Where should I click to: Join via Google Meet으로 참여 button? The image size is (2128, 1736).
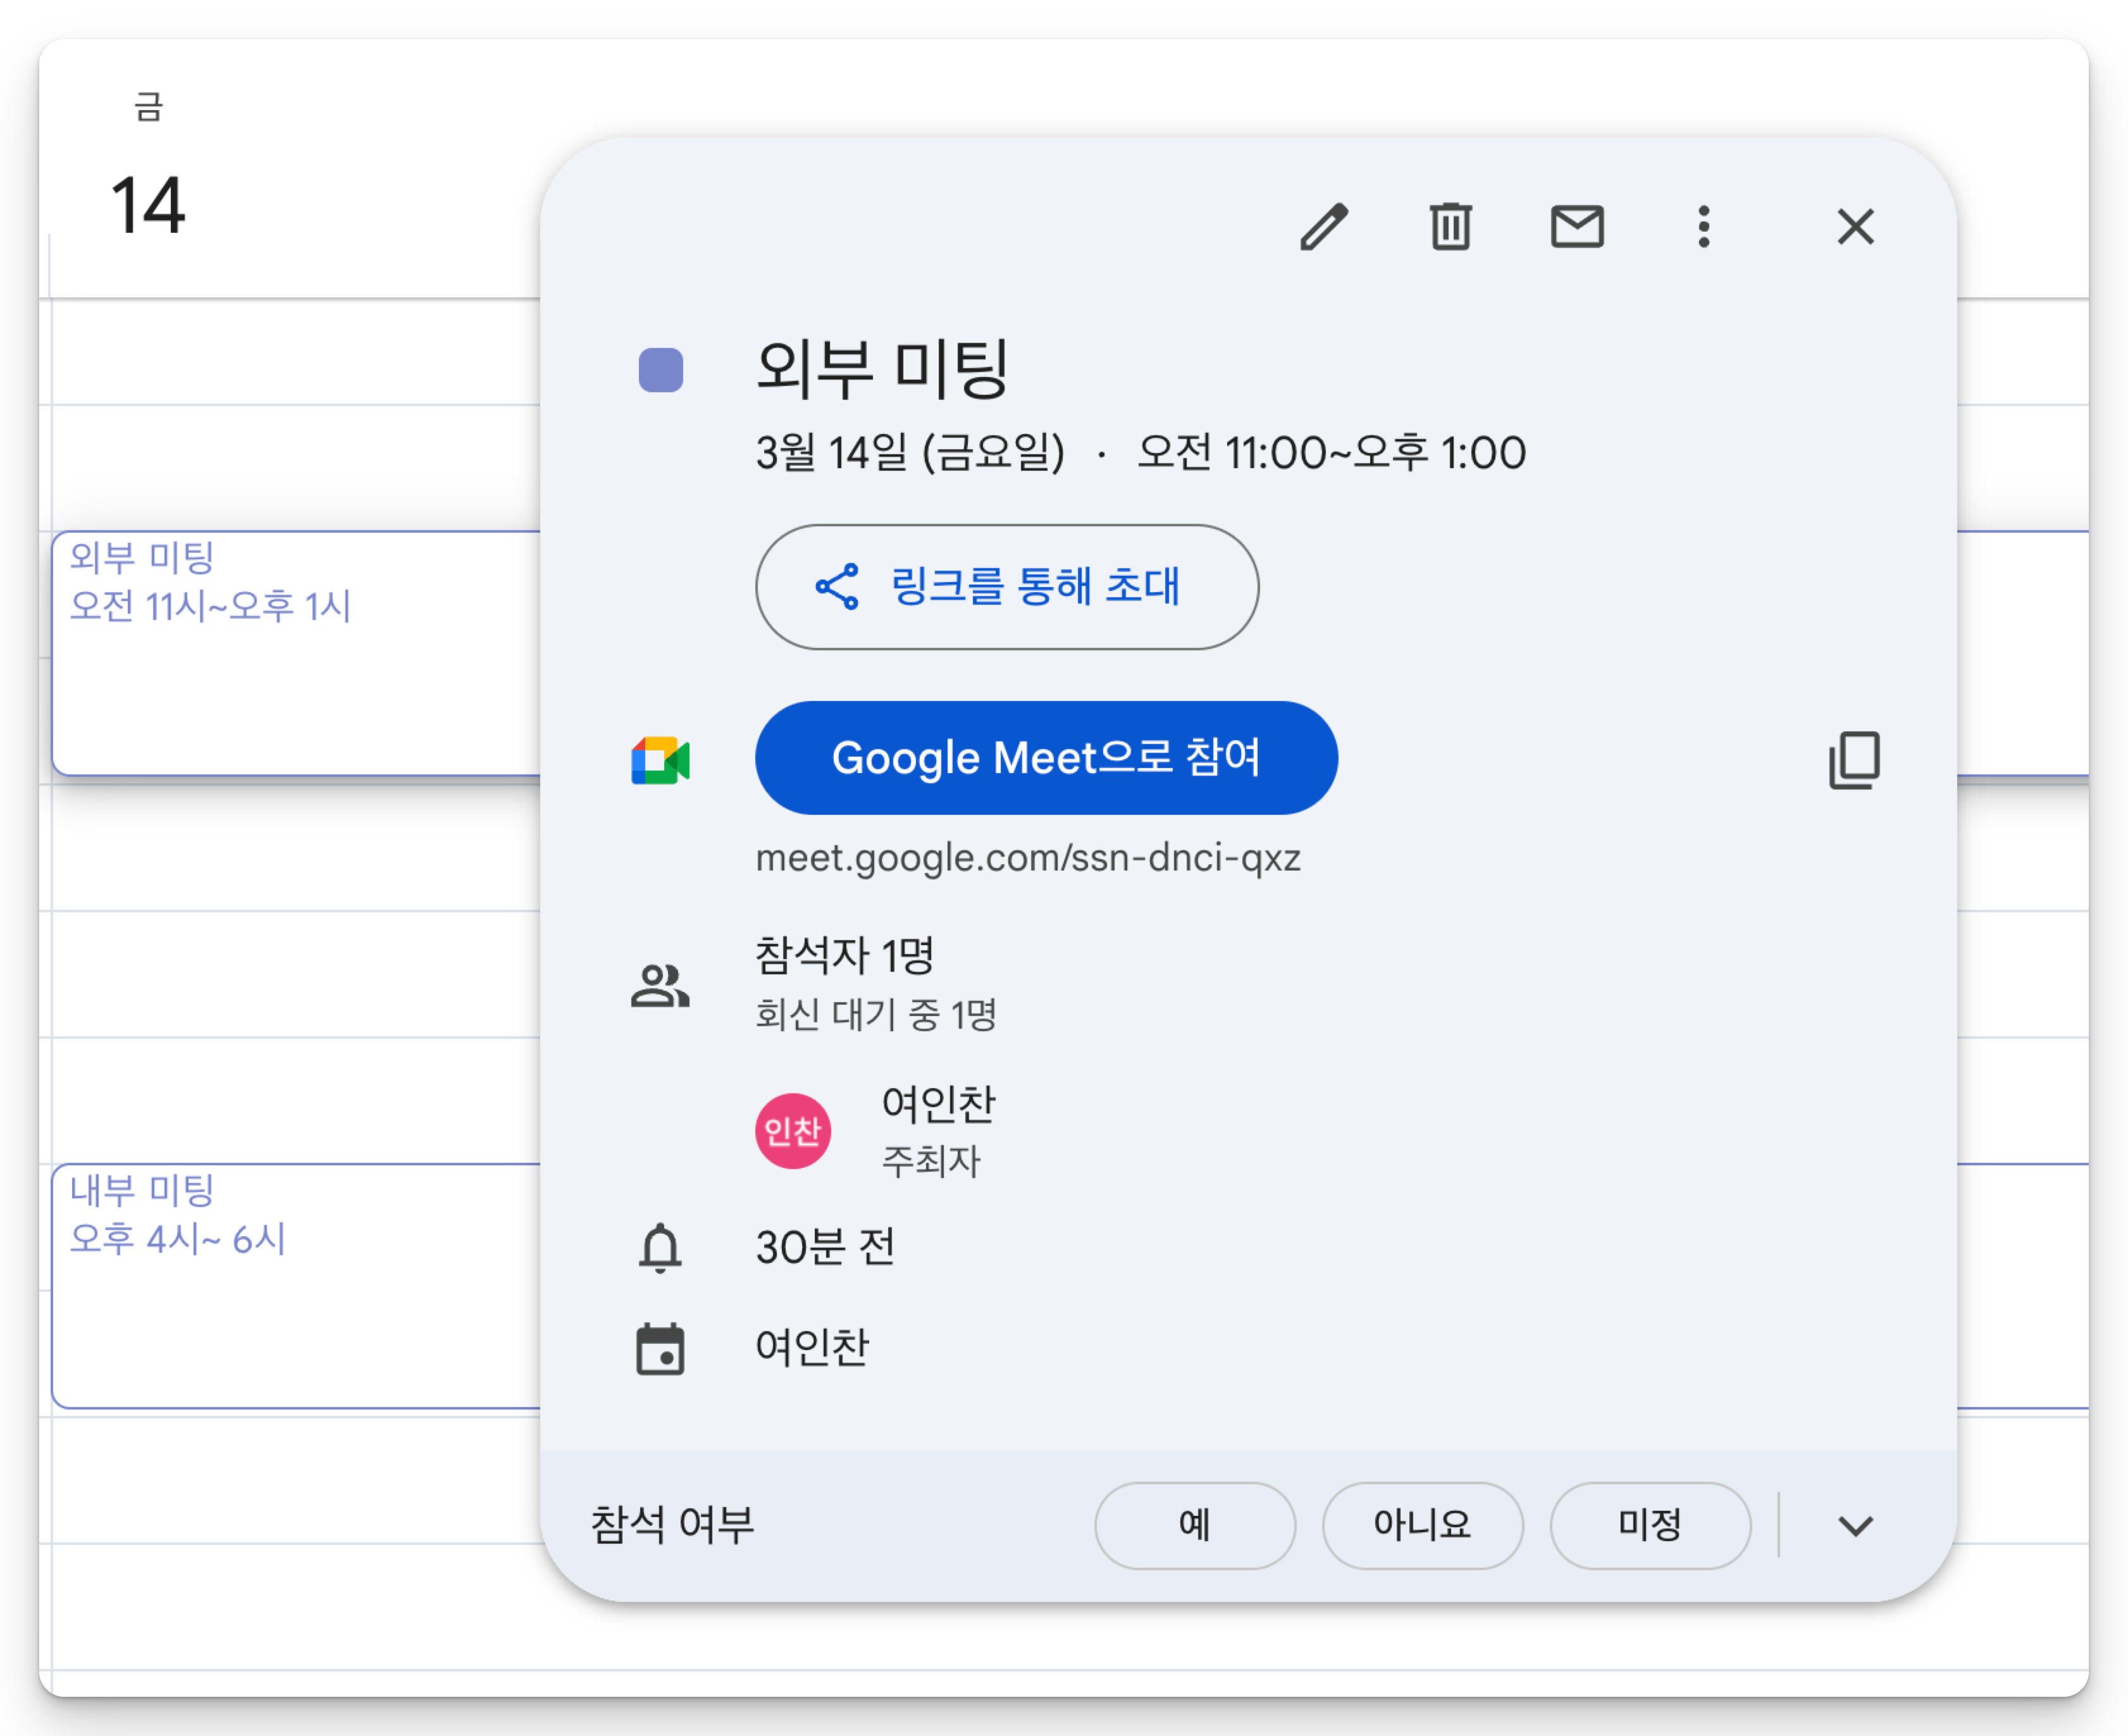point(1046,758)
